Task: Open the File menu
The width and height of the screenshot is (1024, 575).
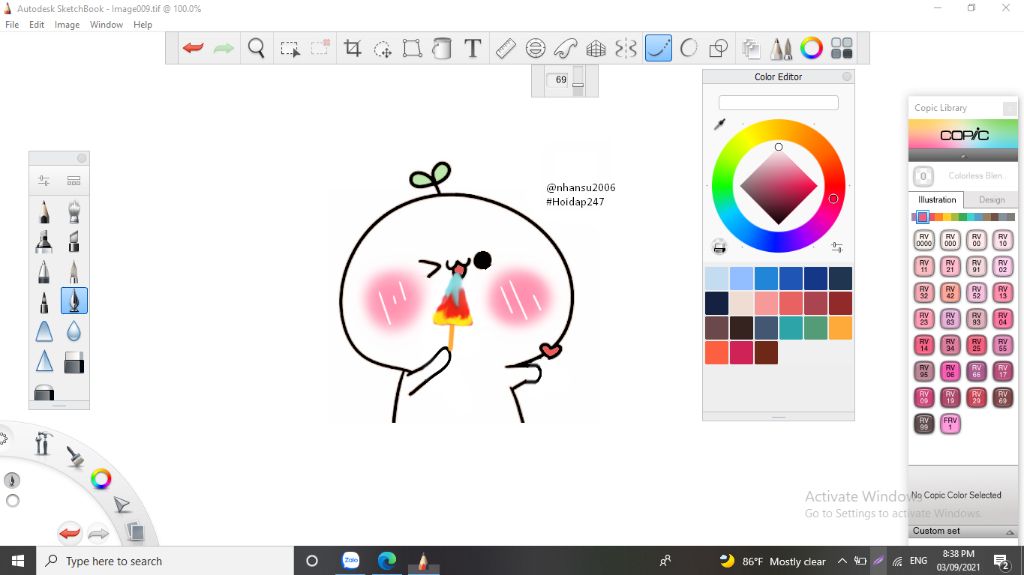Action: (x=12, y=25)
